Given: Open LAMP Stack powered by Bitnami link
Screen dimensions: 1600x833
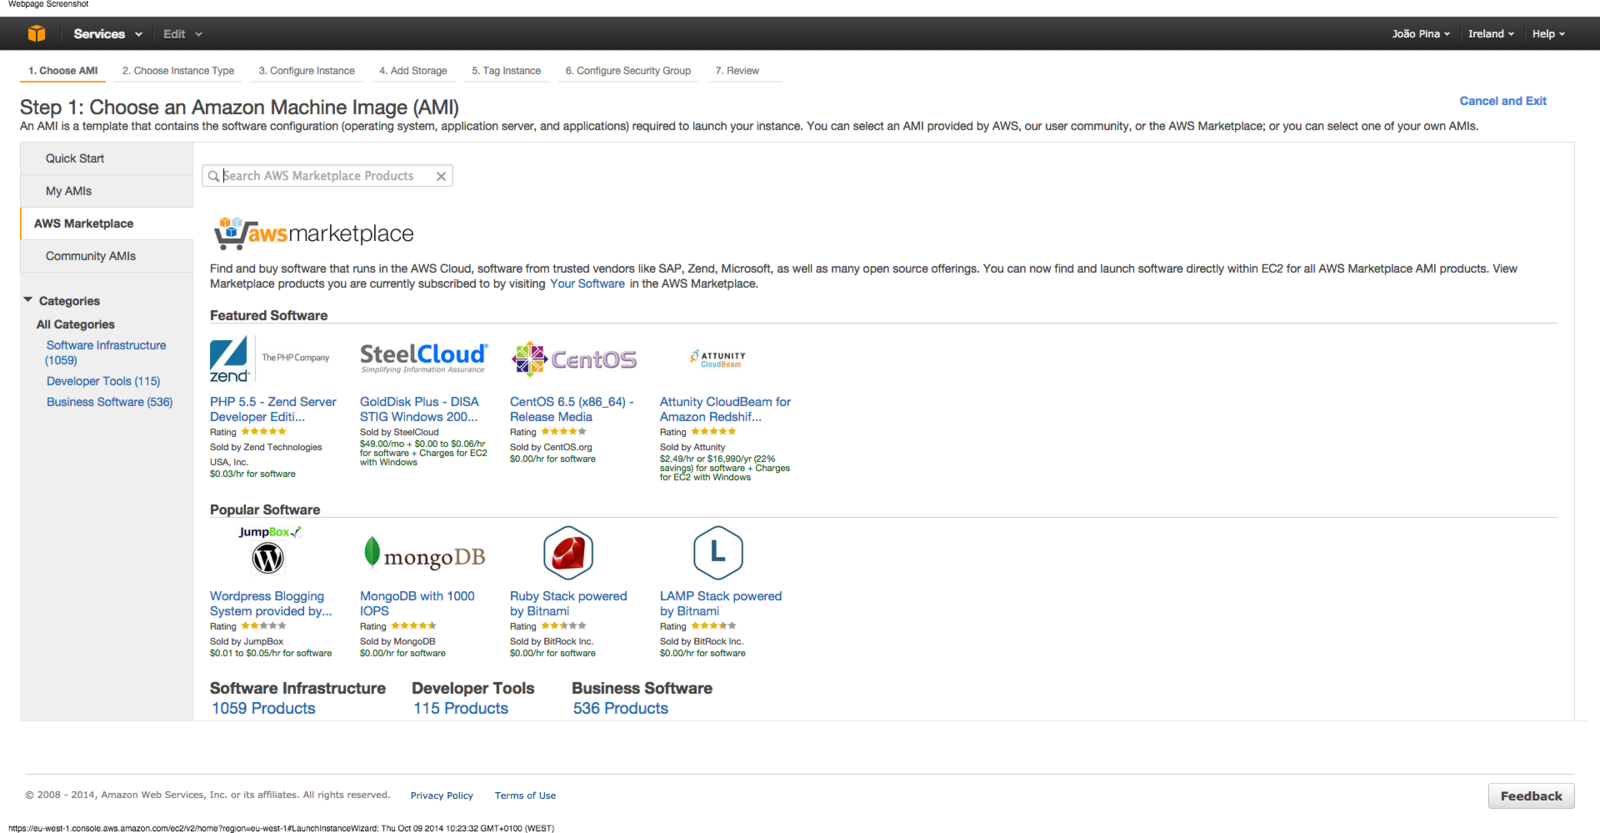Looking at the screenshot, I should (721, 603).
